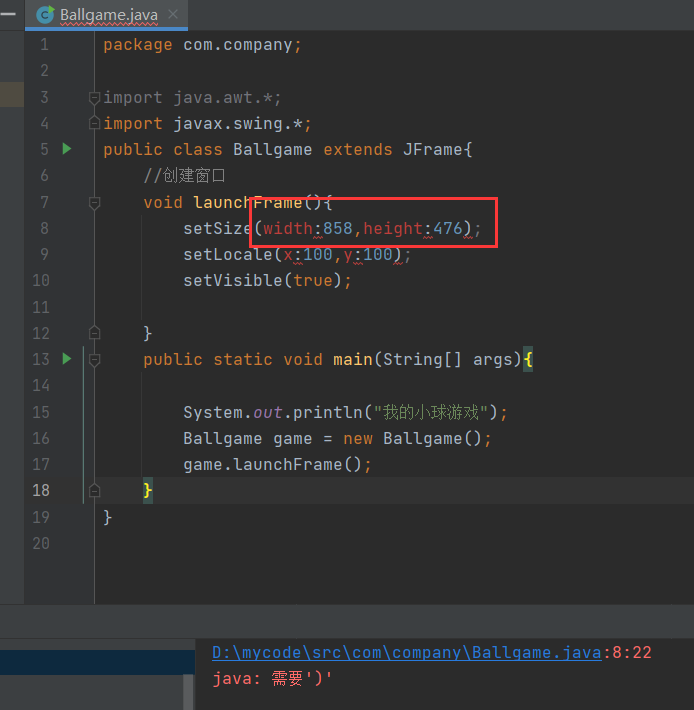Click the minimize dash left of the tab
Screen dimensions: 694x710
click(x=8, y=14)
